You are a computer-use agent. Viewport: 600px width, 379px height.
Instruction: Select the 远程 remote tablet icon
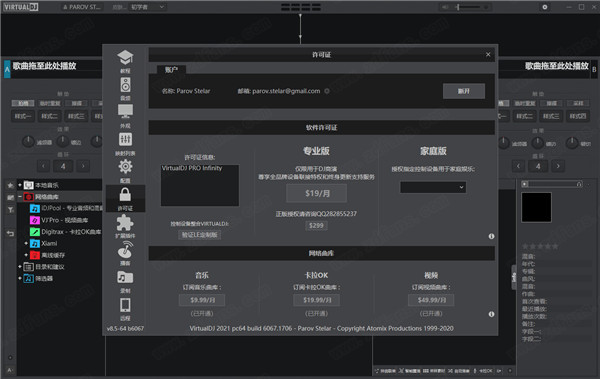125,309
